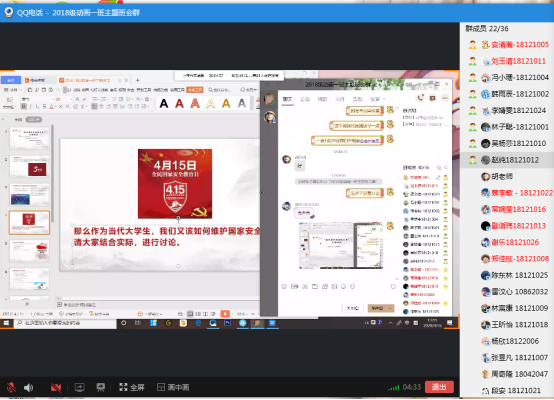Screen dimensions: 554x400
Task: Open the shared screenshot image in chat
Action: (341, 245)
